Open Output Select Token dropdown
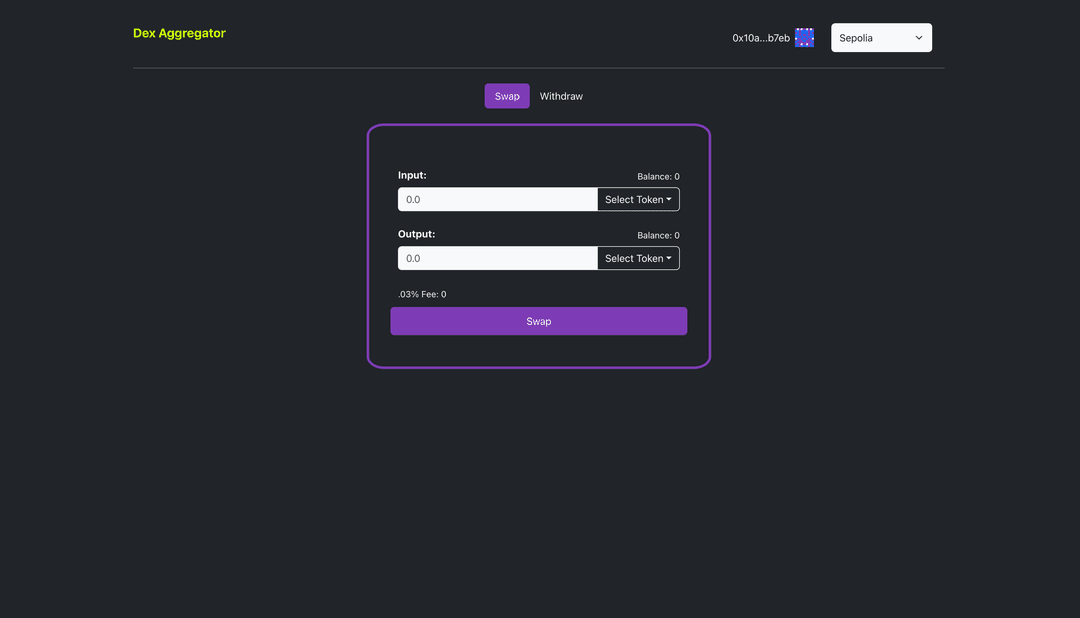Viewport: 1080px width, 618px height. pyautogui.click(x=638, y=258)
